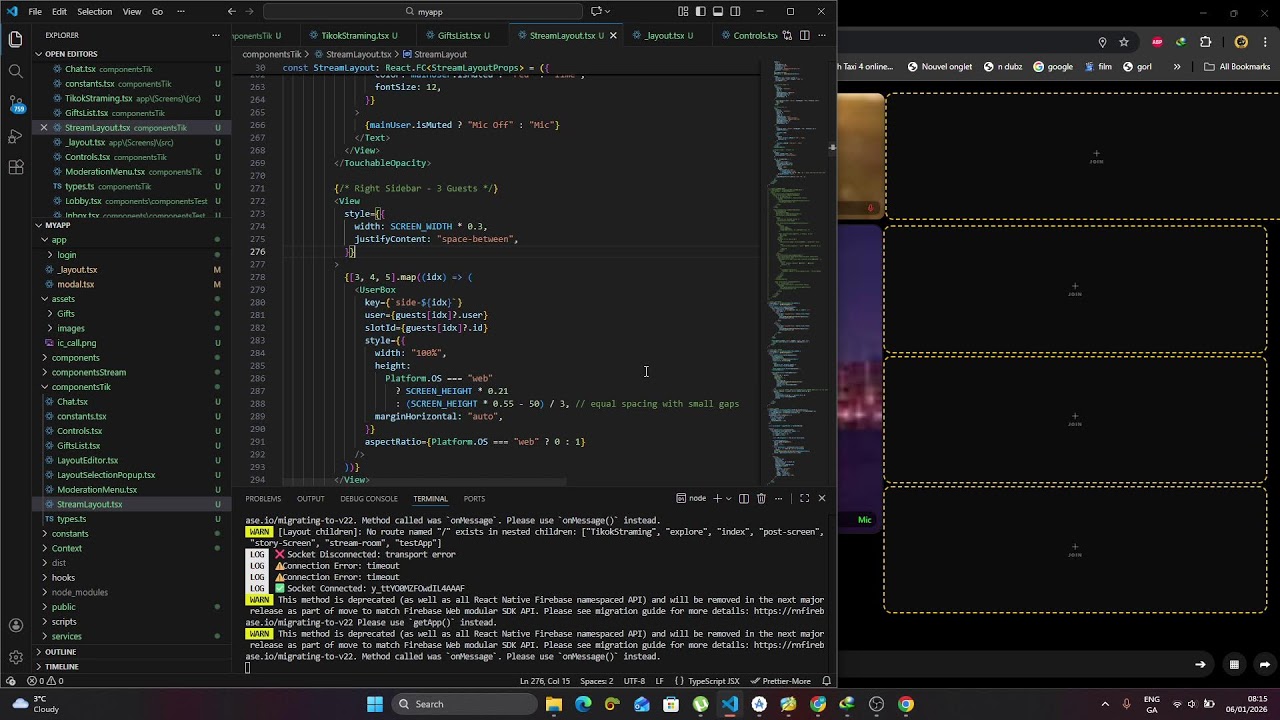Switch to DEBUG CONSOLE panel tab

click(x=369, y=499)
